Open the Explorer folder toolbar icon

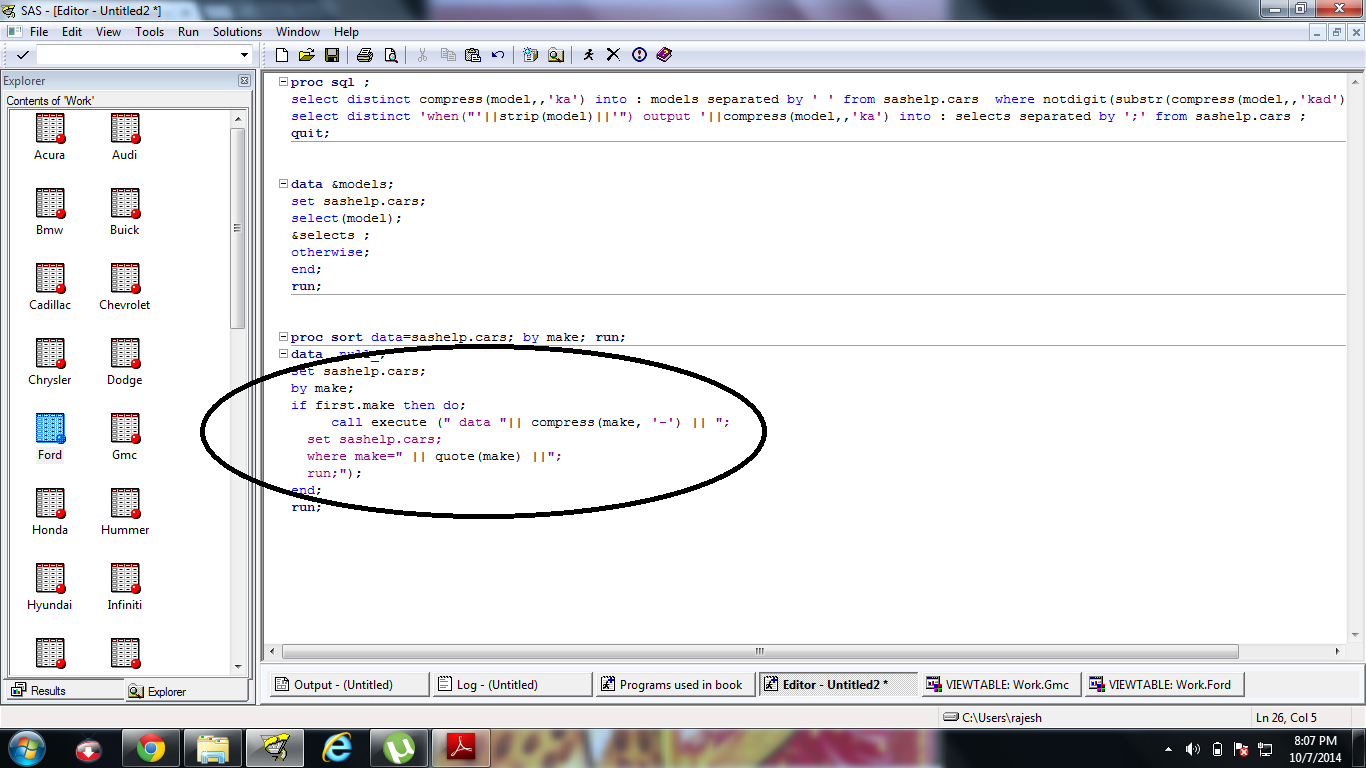555,55
